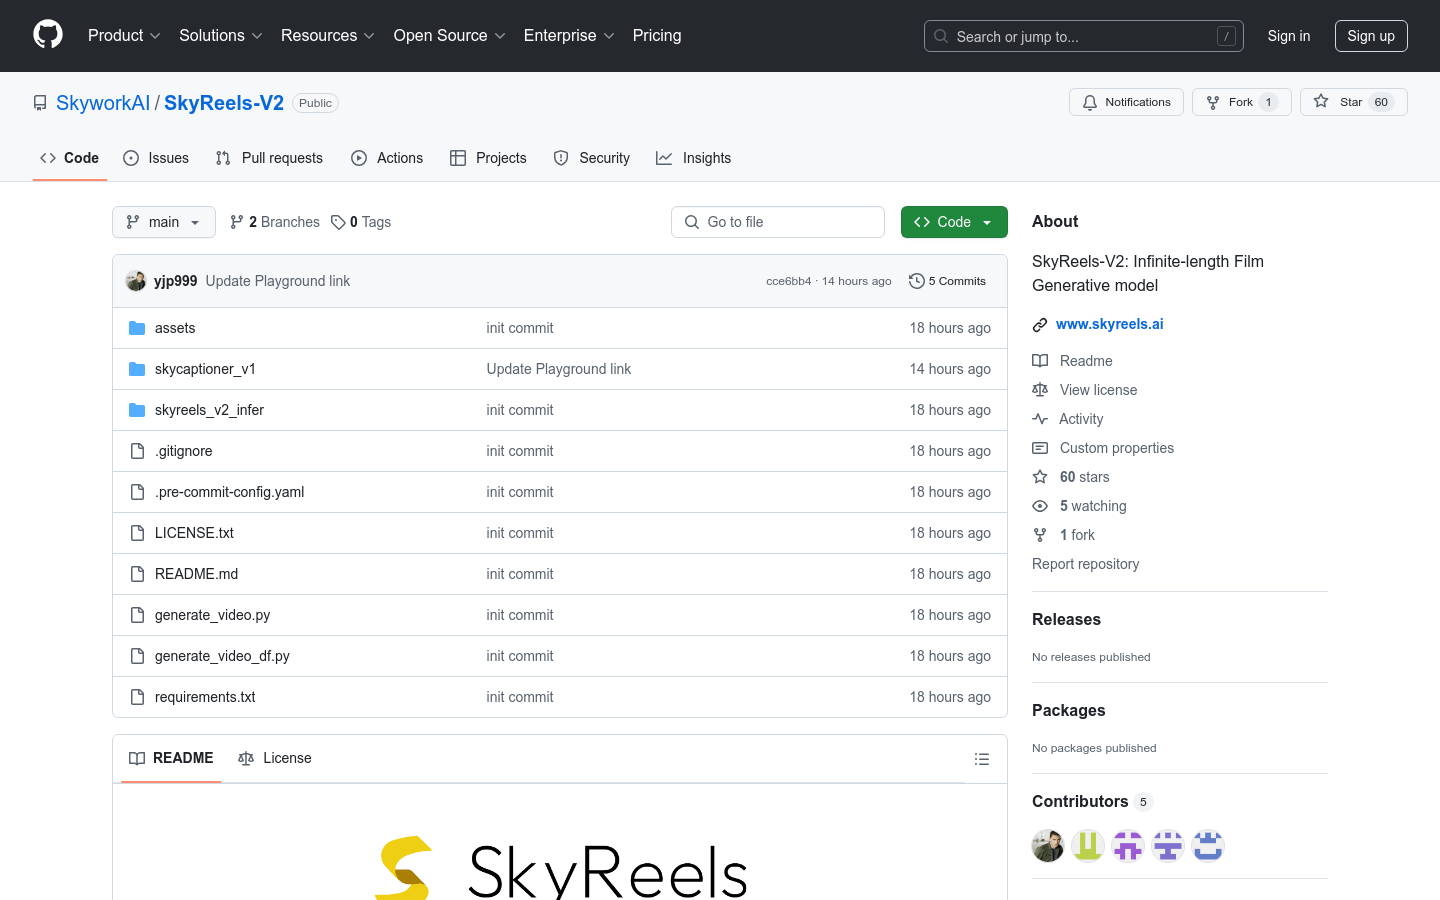1440x900 pixels.
Task: Open the Update Playground link commit message
Action: point(278,281)
